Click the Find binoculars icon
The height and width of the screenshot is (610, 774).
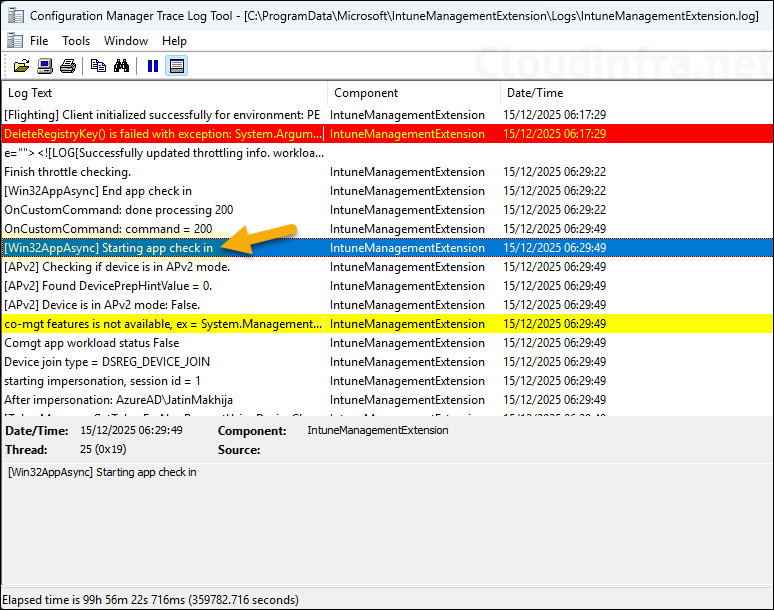[x=121, y=66]
